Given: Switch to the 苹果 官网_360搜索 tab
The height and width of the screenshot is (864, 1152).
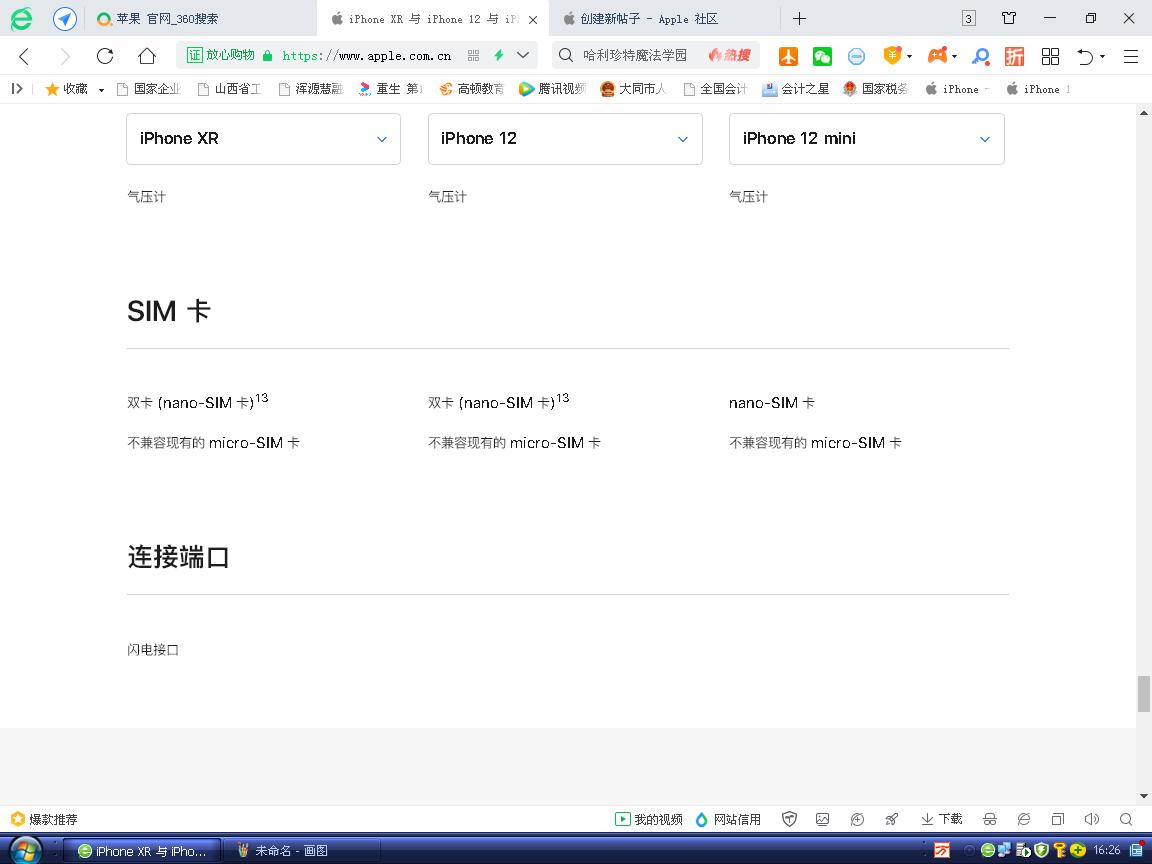Looking at the screenshot, I should 170,19.
